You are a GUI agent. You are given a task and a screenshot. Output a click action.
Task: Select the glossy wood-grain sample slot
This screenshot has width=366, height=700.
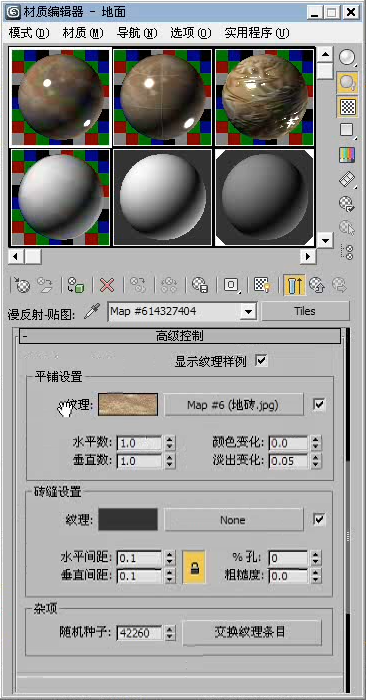point(265,97)
